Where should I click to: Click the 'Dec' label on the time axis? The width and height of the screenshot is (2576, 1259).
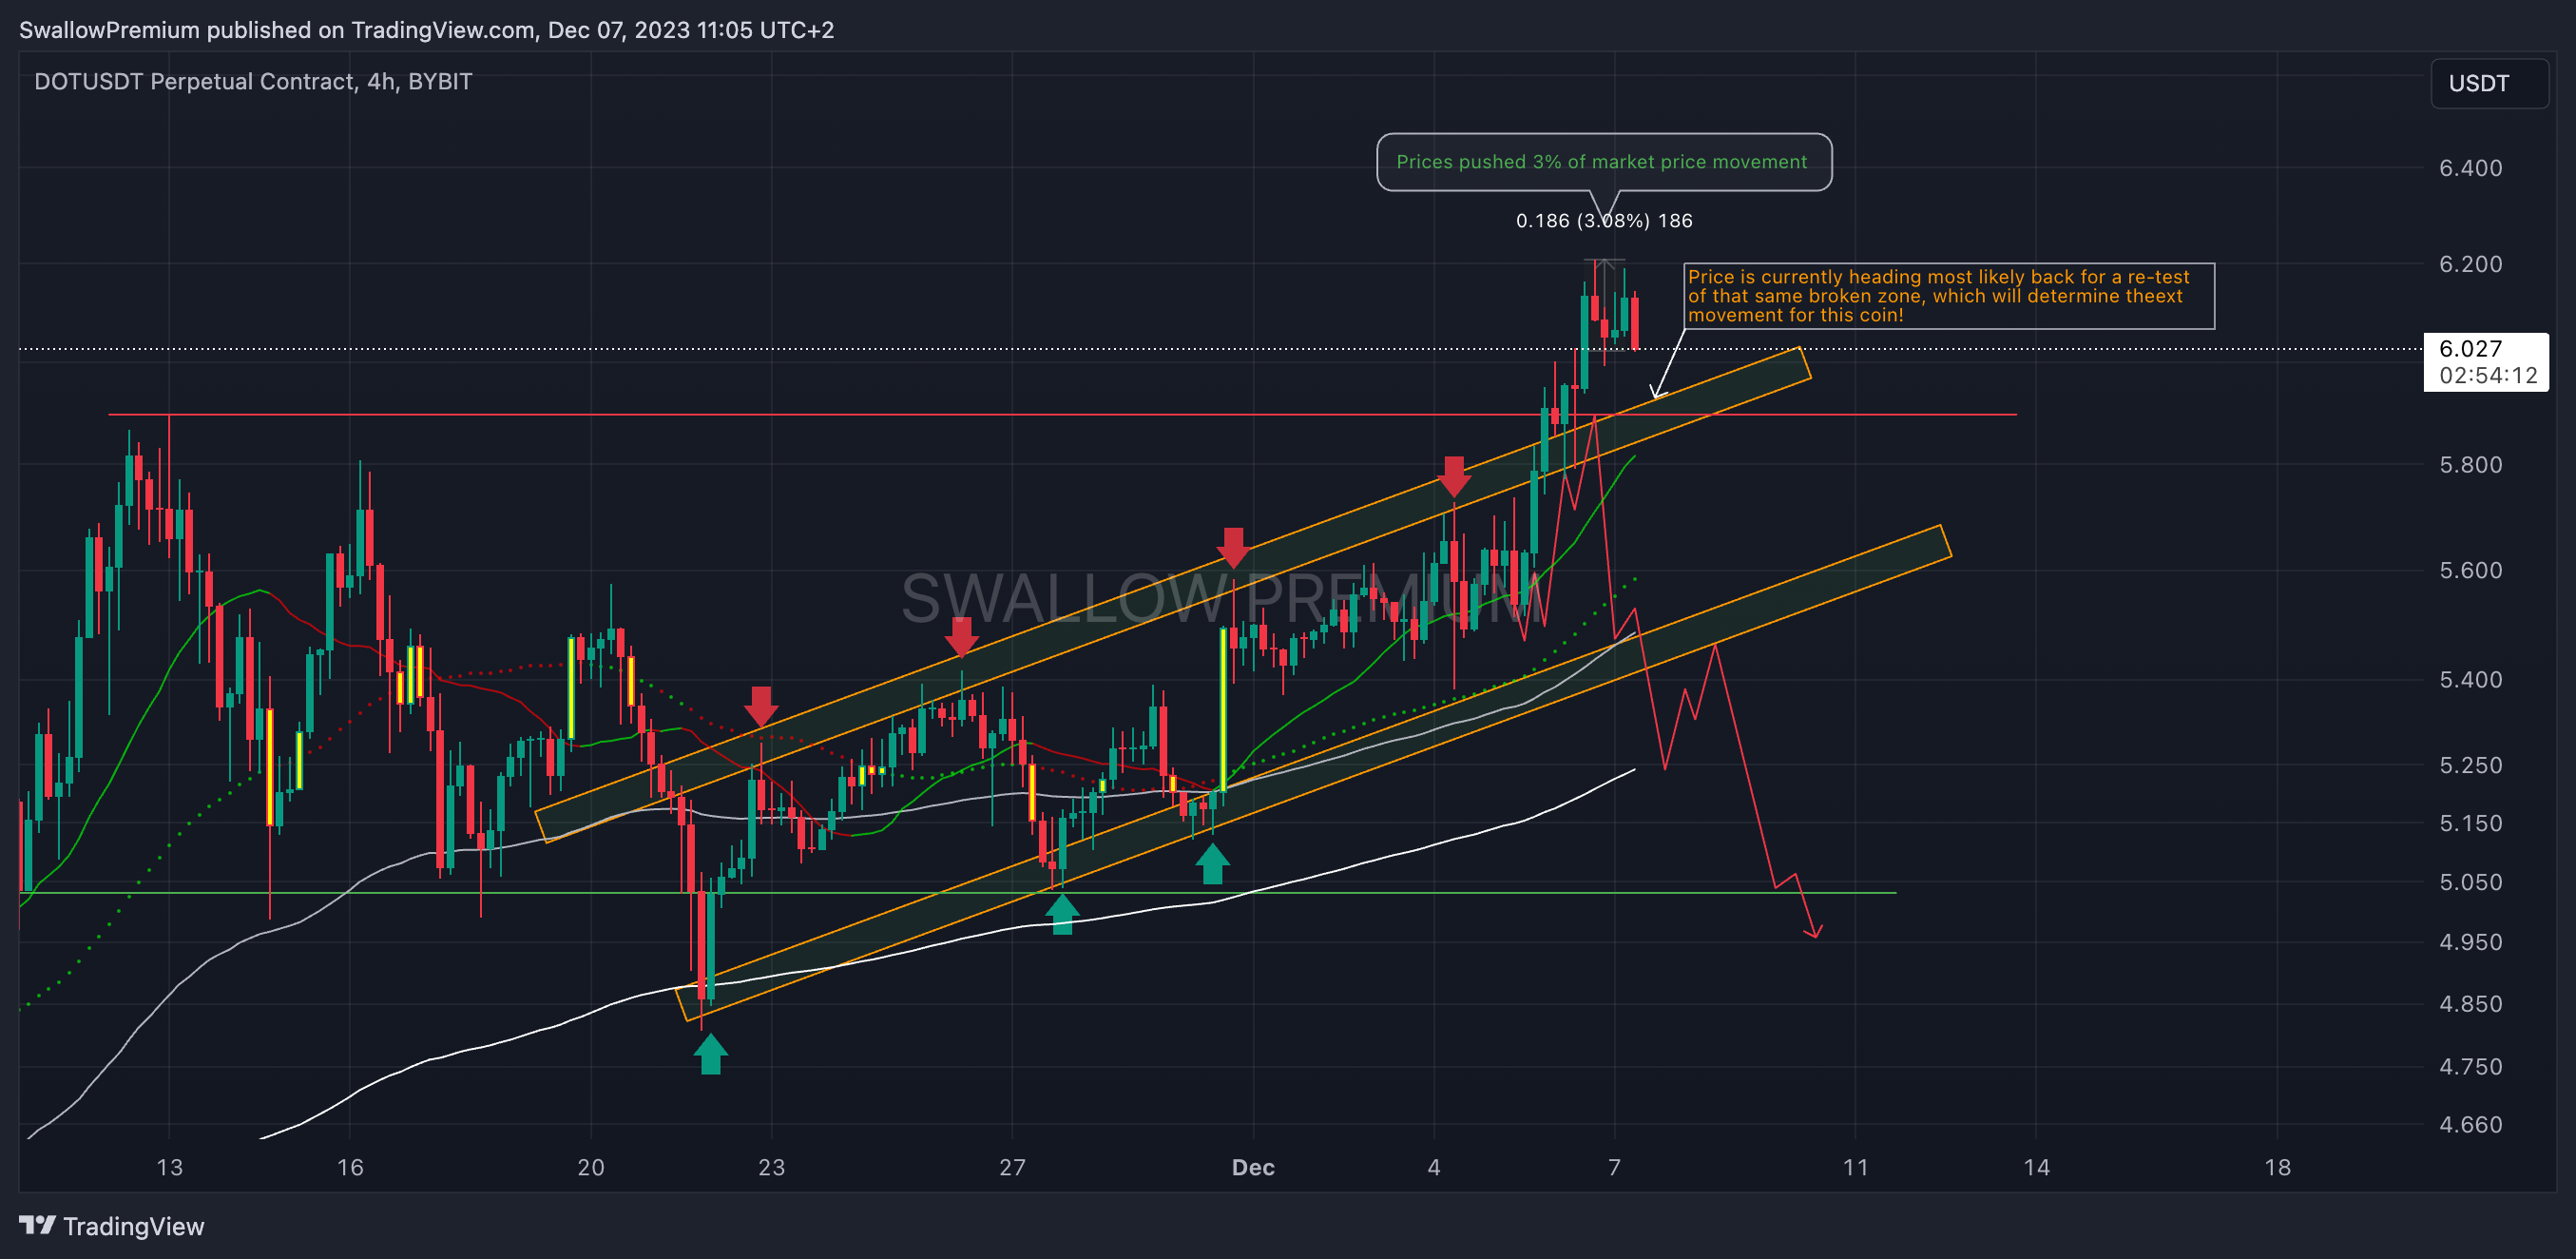pos(1253,1167)
